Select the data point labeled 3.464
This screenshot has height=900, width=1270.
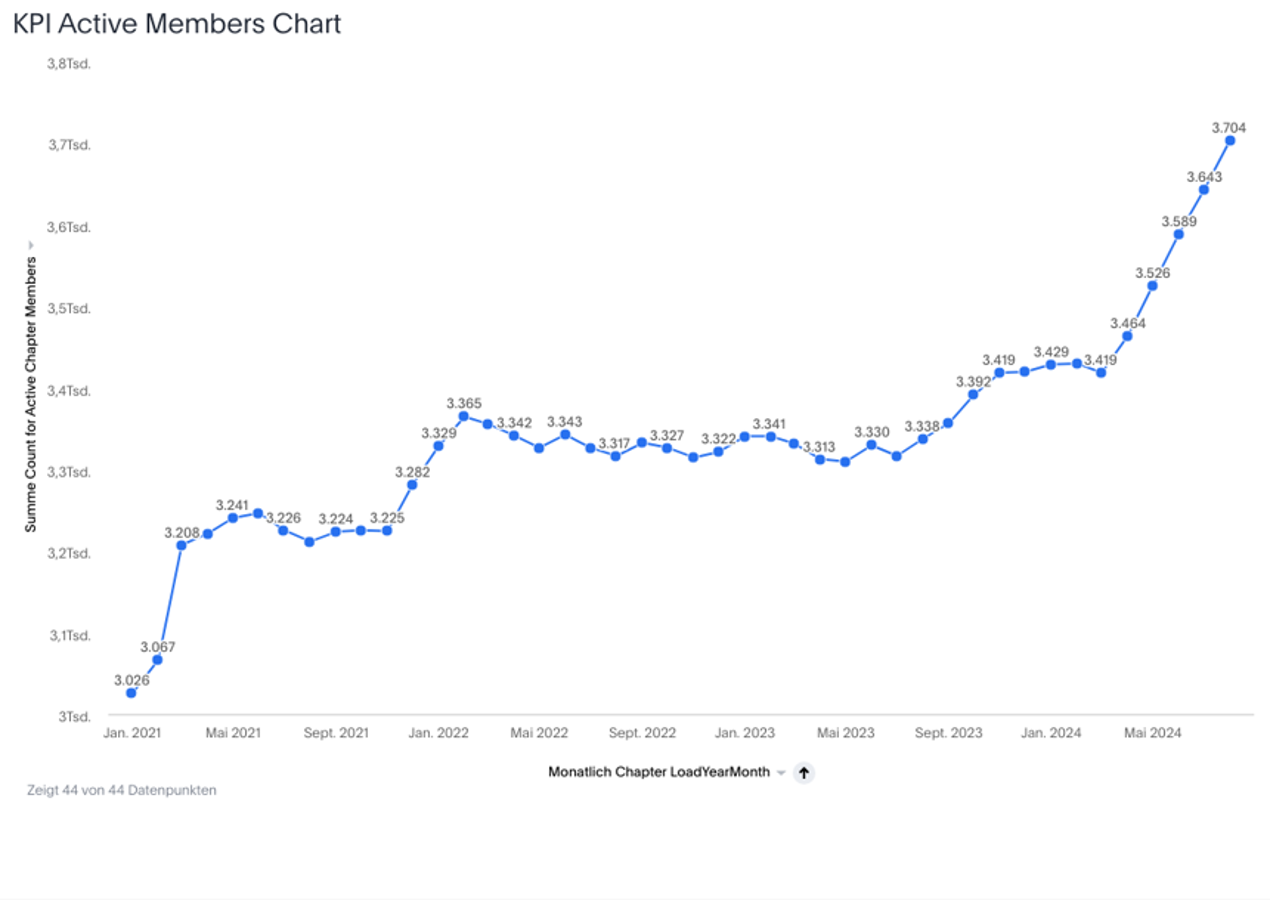point(1127,336)
